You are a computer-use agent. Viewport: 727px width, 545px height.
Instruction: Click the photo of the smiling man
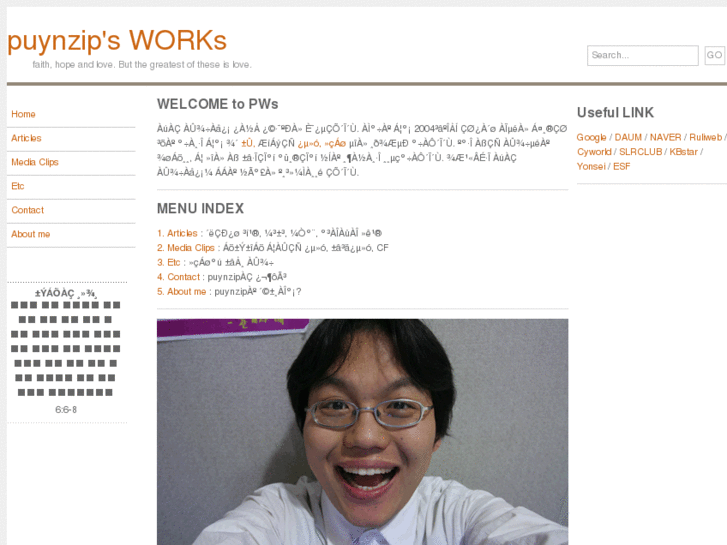coord(362,431)
